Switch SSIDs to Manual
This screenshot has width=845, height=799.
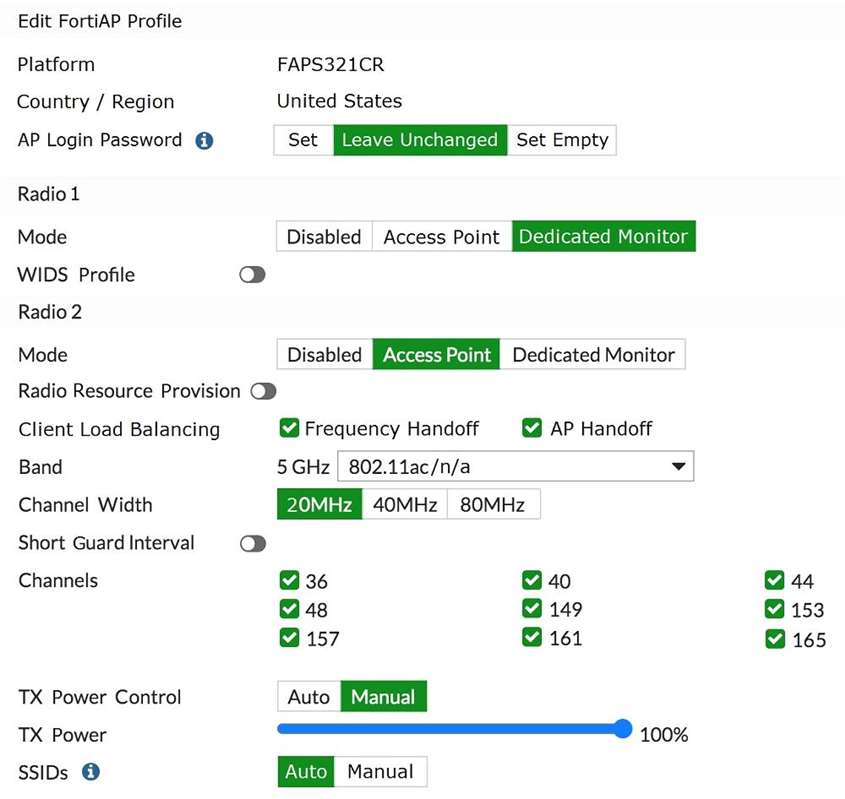pos(380,772)
